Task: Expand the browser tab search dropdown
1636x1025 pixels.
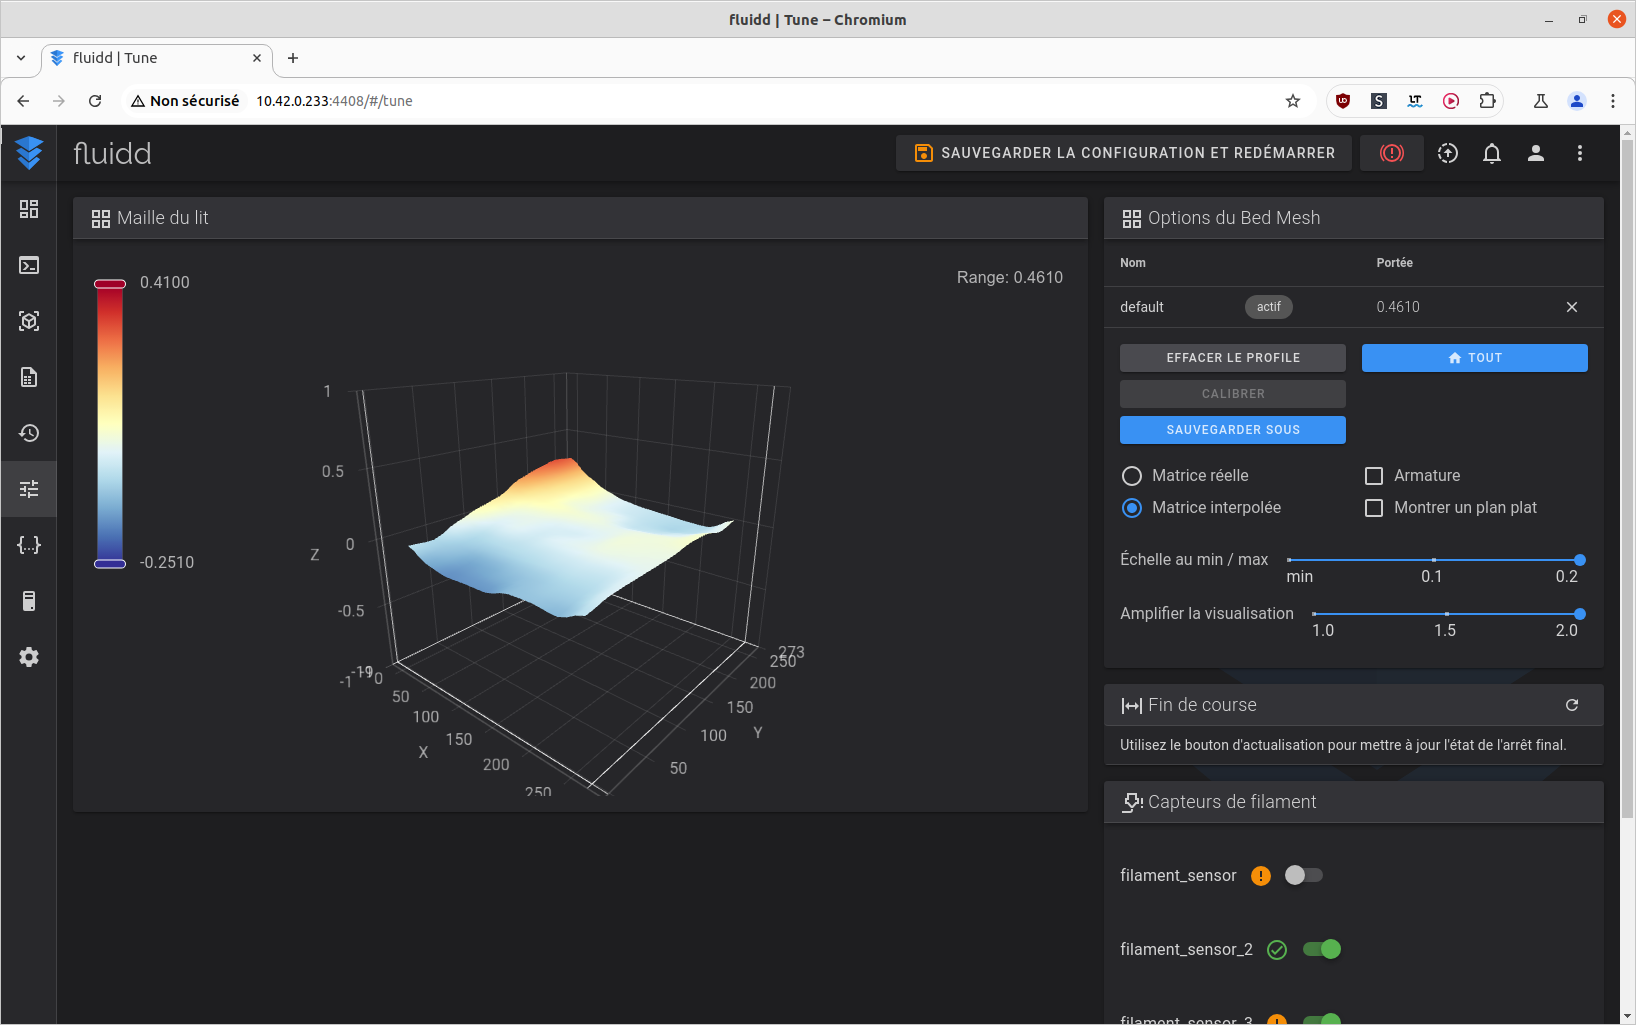Action: point(21,58)
